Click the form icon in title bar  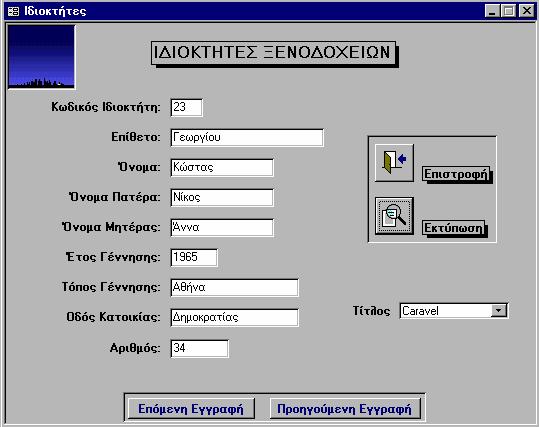[x=13, y=11]
